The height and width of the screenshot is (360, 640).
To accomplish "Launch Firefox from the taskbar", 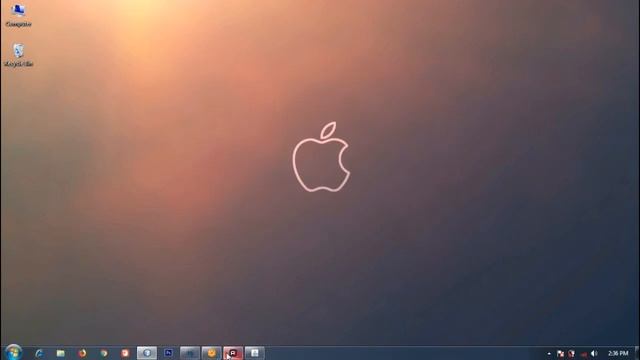I will tap(82, 353).
